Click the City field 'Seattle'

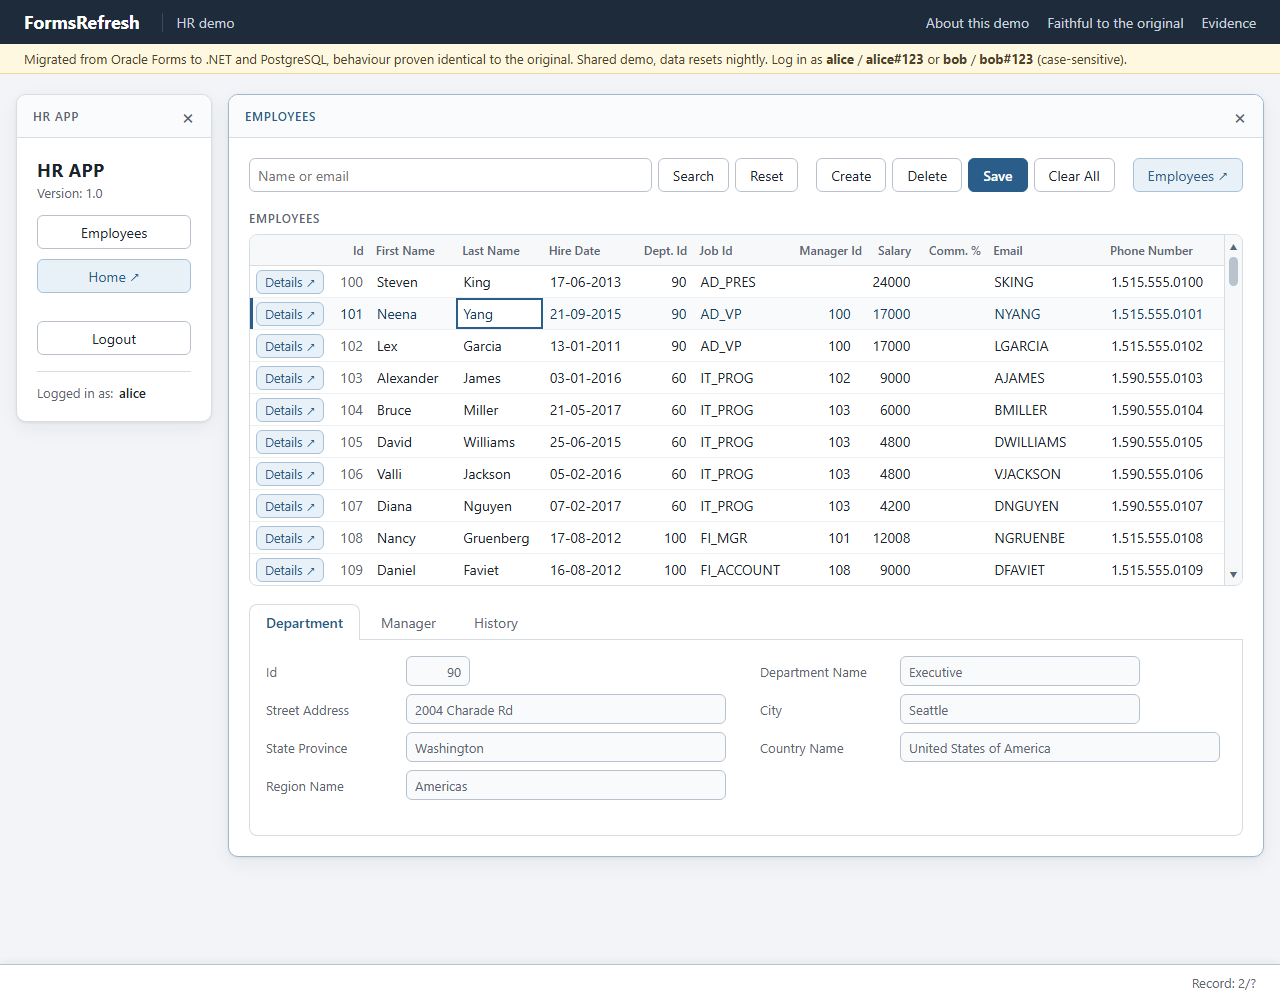(x=1020, y=709)
